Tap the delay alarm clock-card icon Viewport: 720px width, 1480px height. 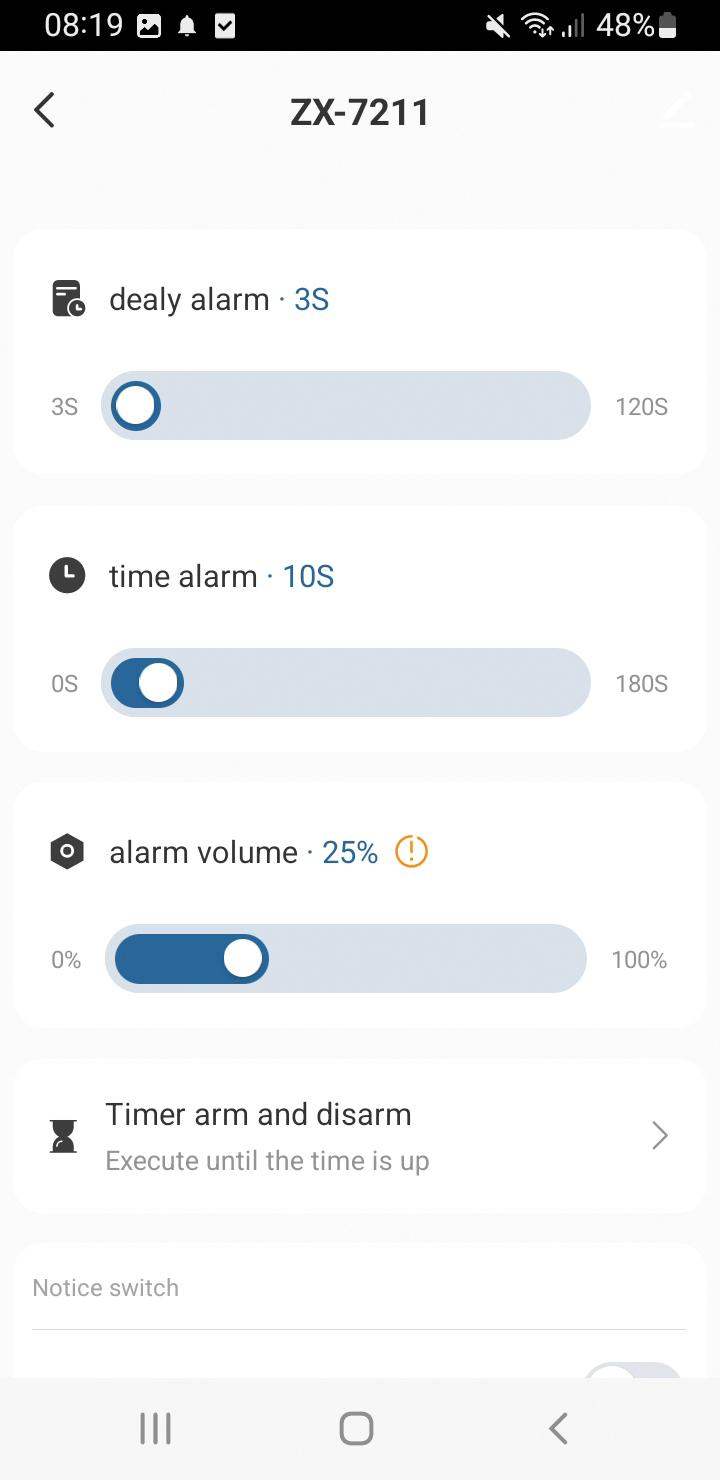[x=68, y=299]
